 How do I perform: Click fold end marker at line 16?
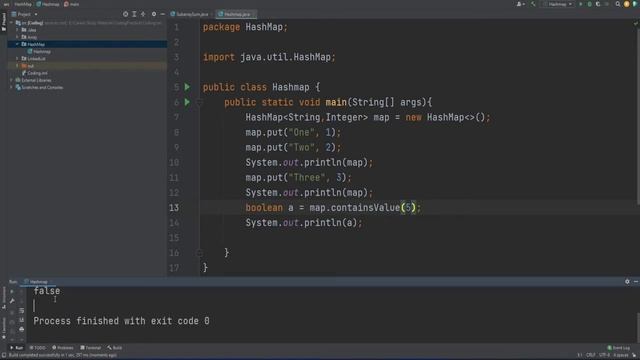[200, 253]
